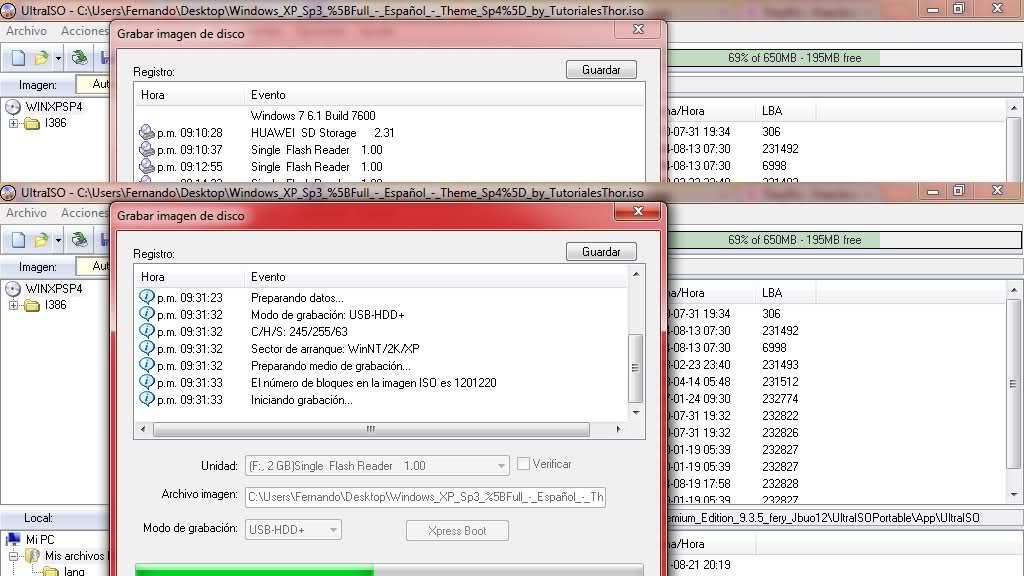Open the Acciones menu in the upper window
The width and height of the screenshot is (1024, 576).
tap(84, 31)
